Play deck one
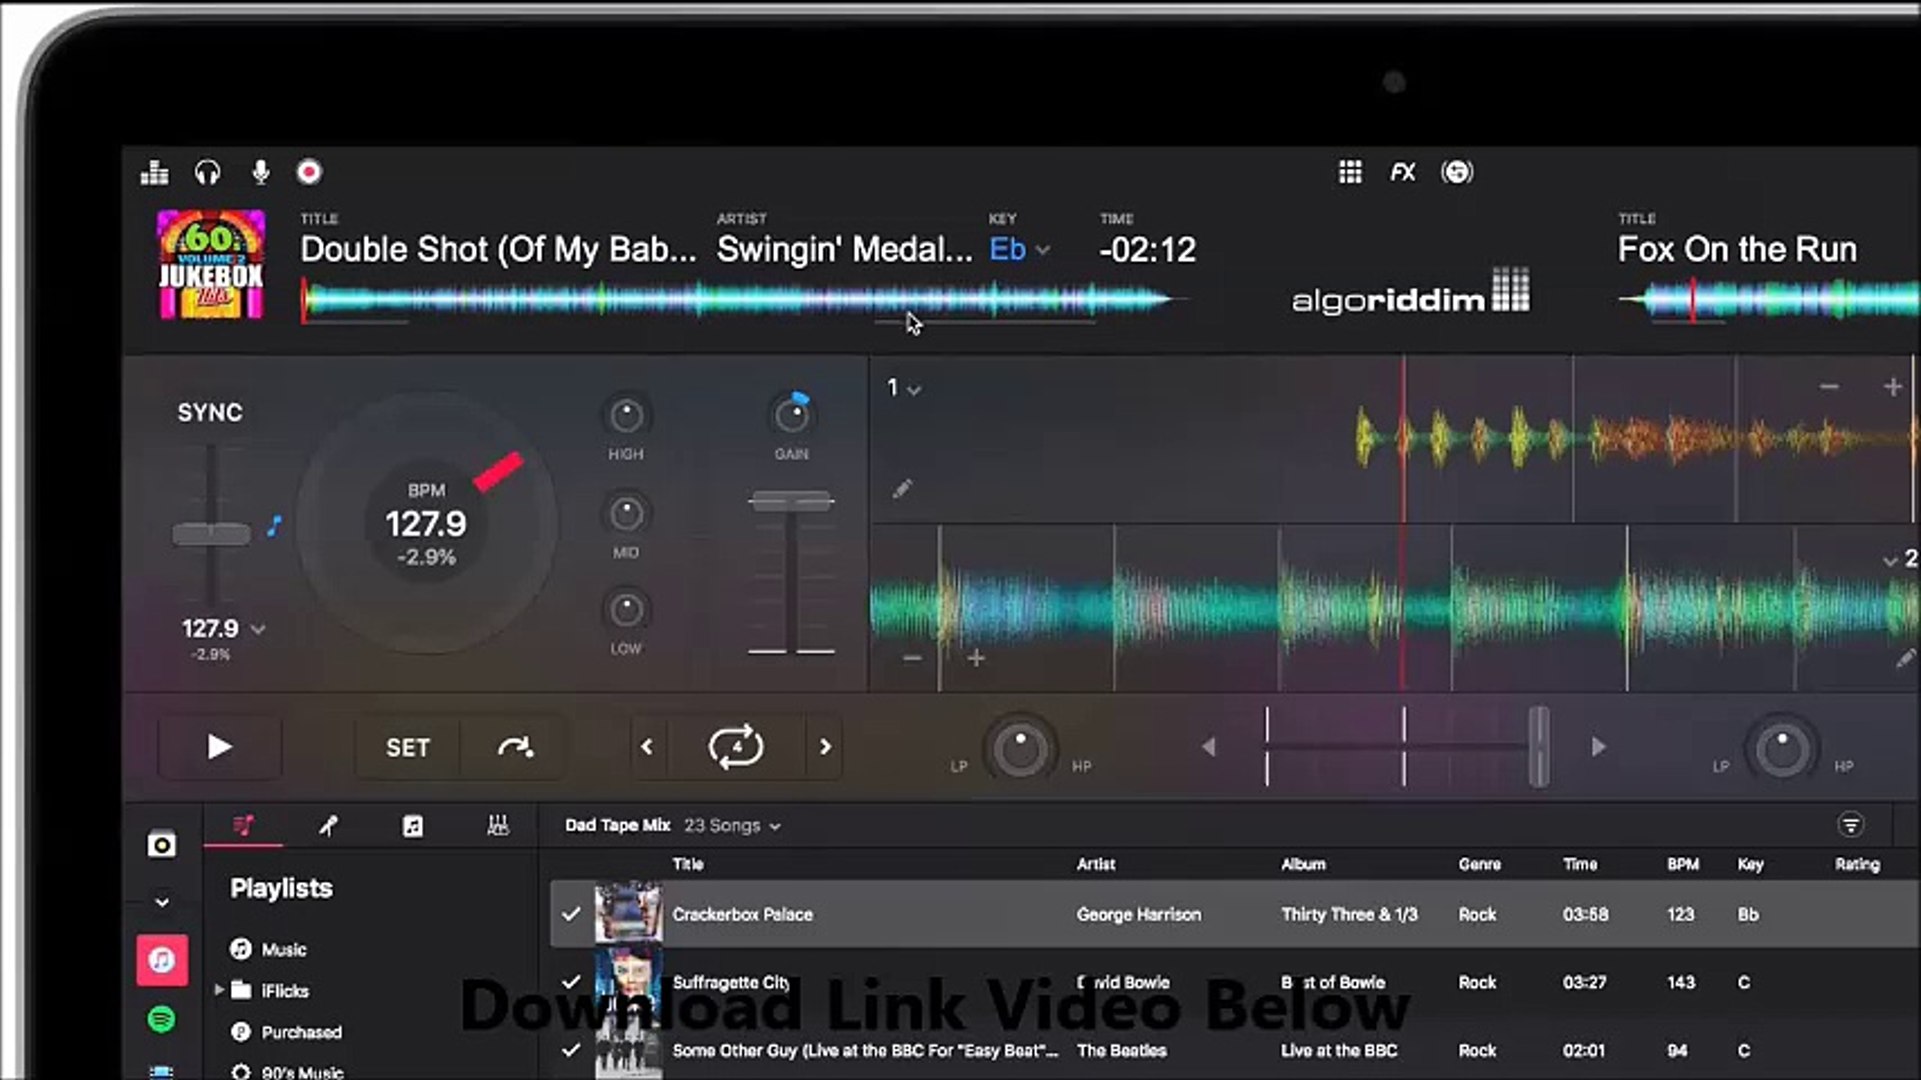 (220, 747)
